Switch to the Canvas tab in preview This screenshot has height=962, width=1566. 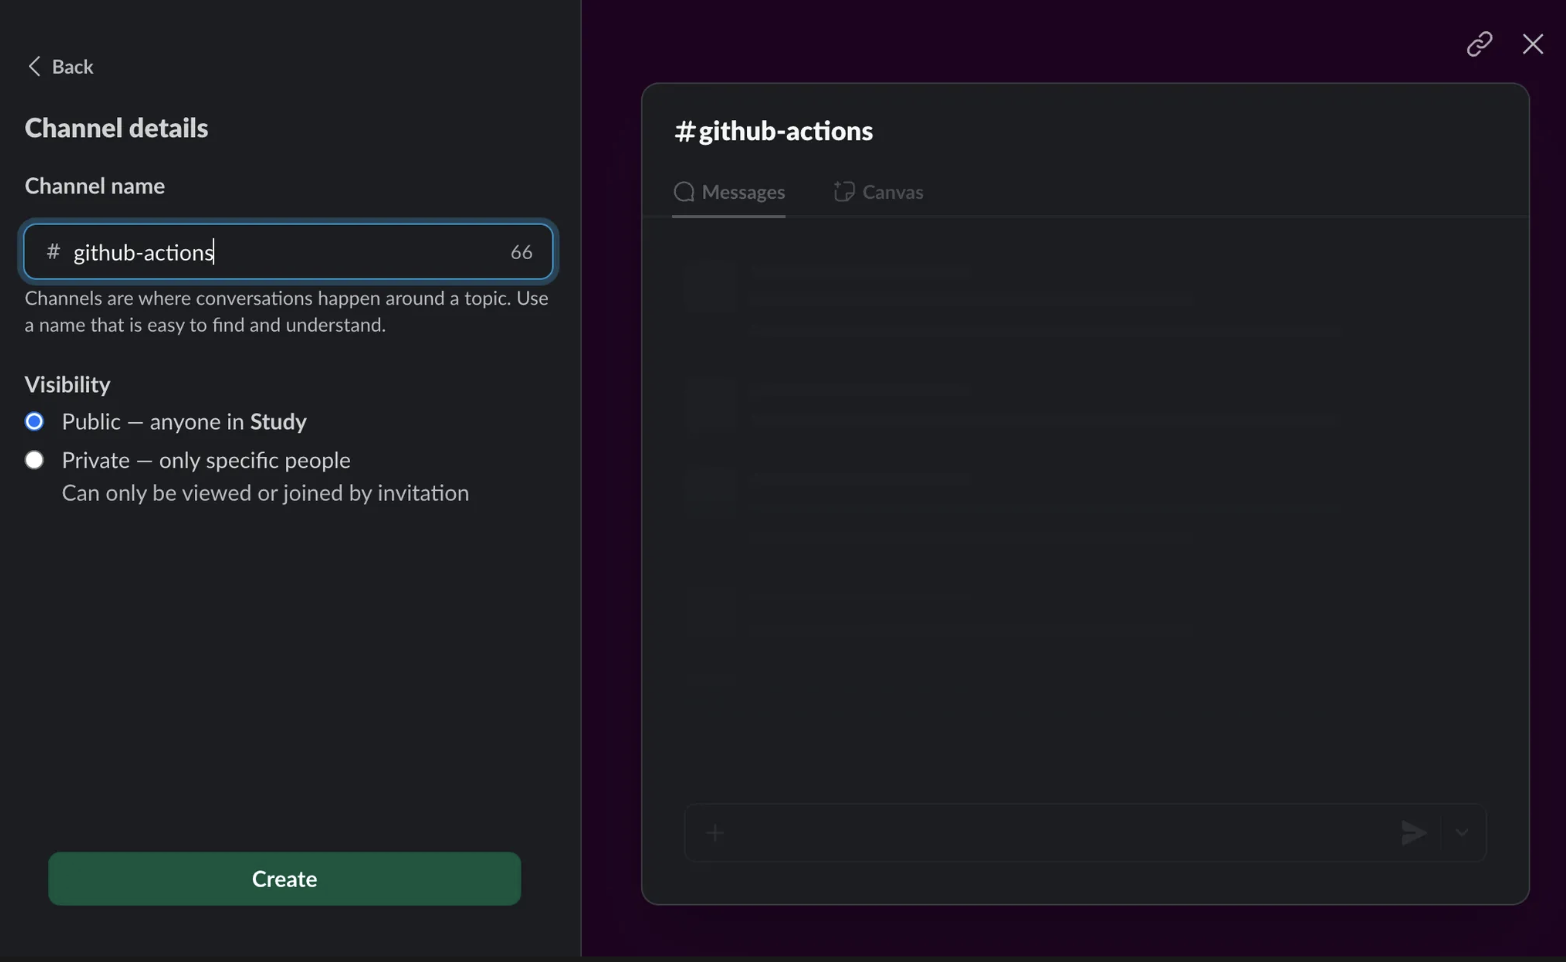coord(878,192)
